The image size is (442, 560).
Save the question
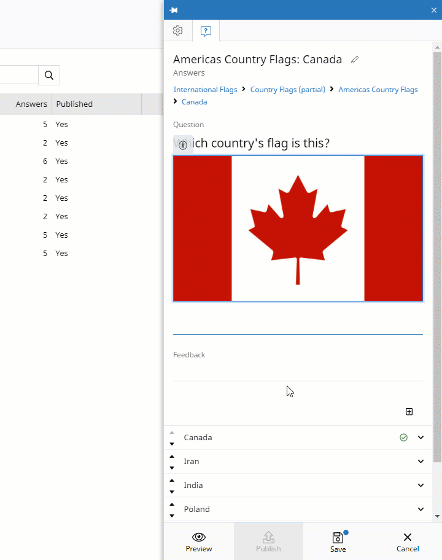[338, 542]
